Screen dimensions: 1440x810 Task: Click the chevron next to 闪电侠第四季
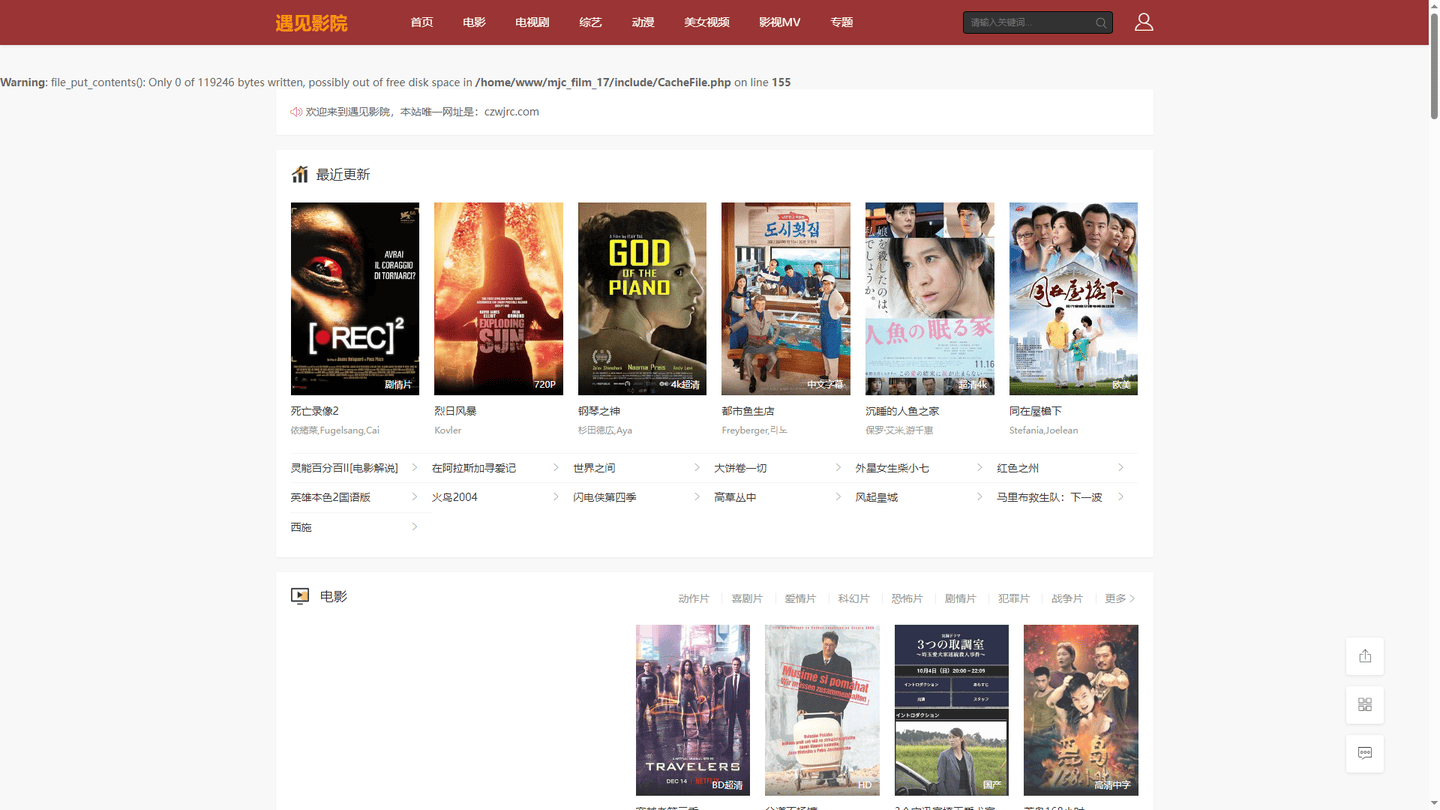pos(696,497)
